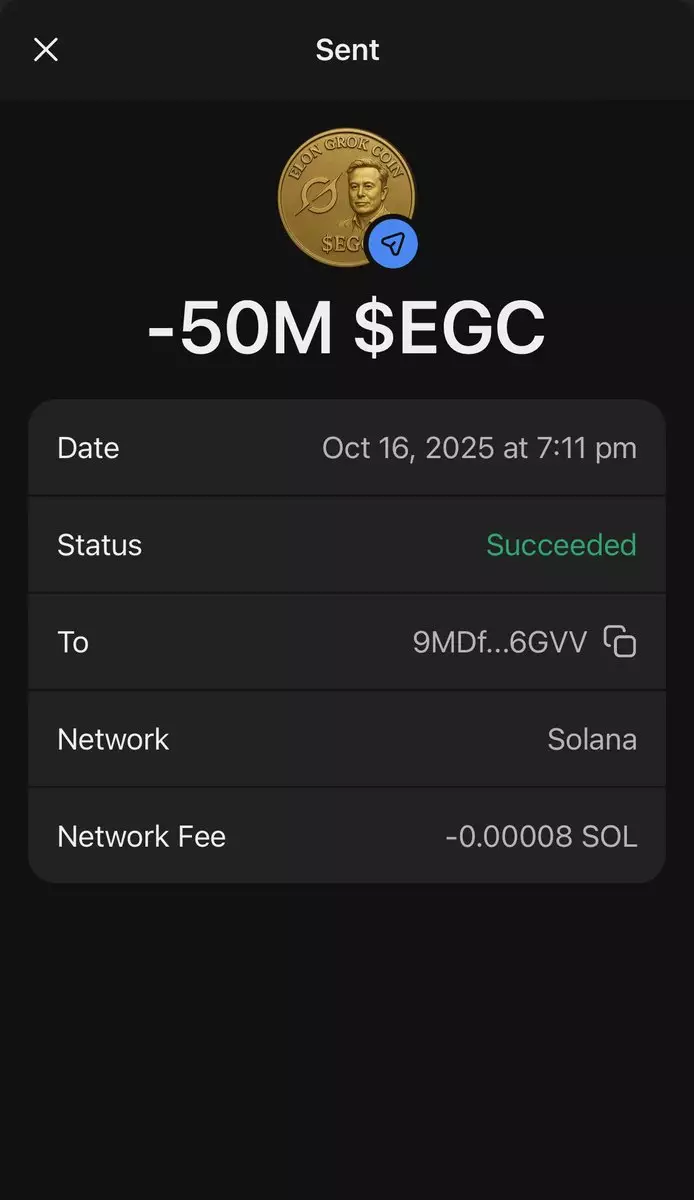
Task: Click the Network row label
Action: [x=113, y=739]
